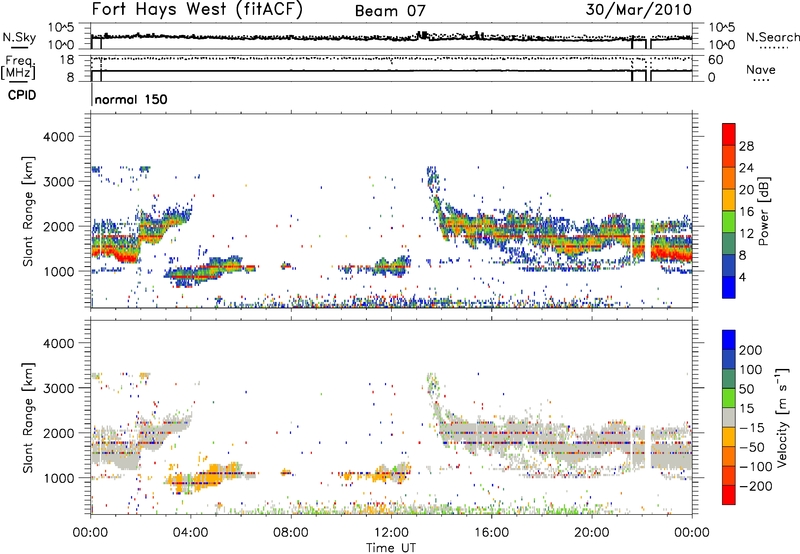Click the "Fort Hays West (fitACF)" plot title

[197, 10]
